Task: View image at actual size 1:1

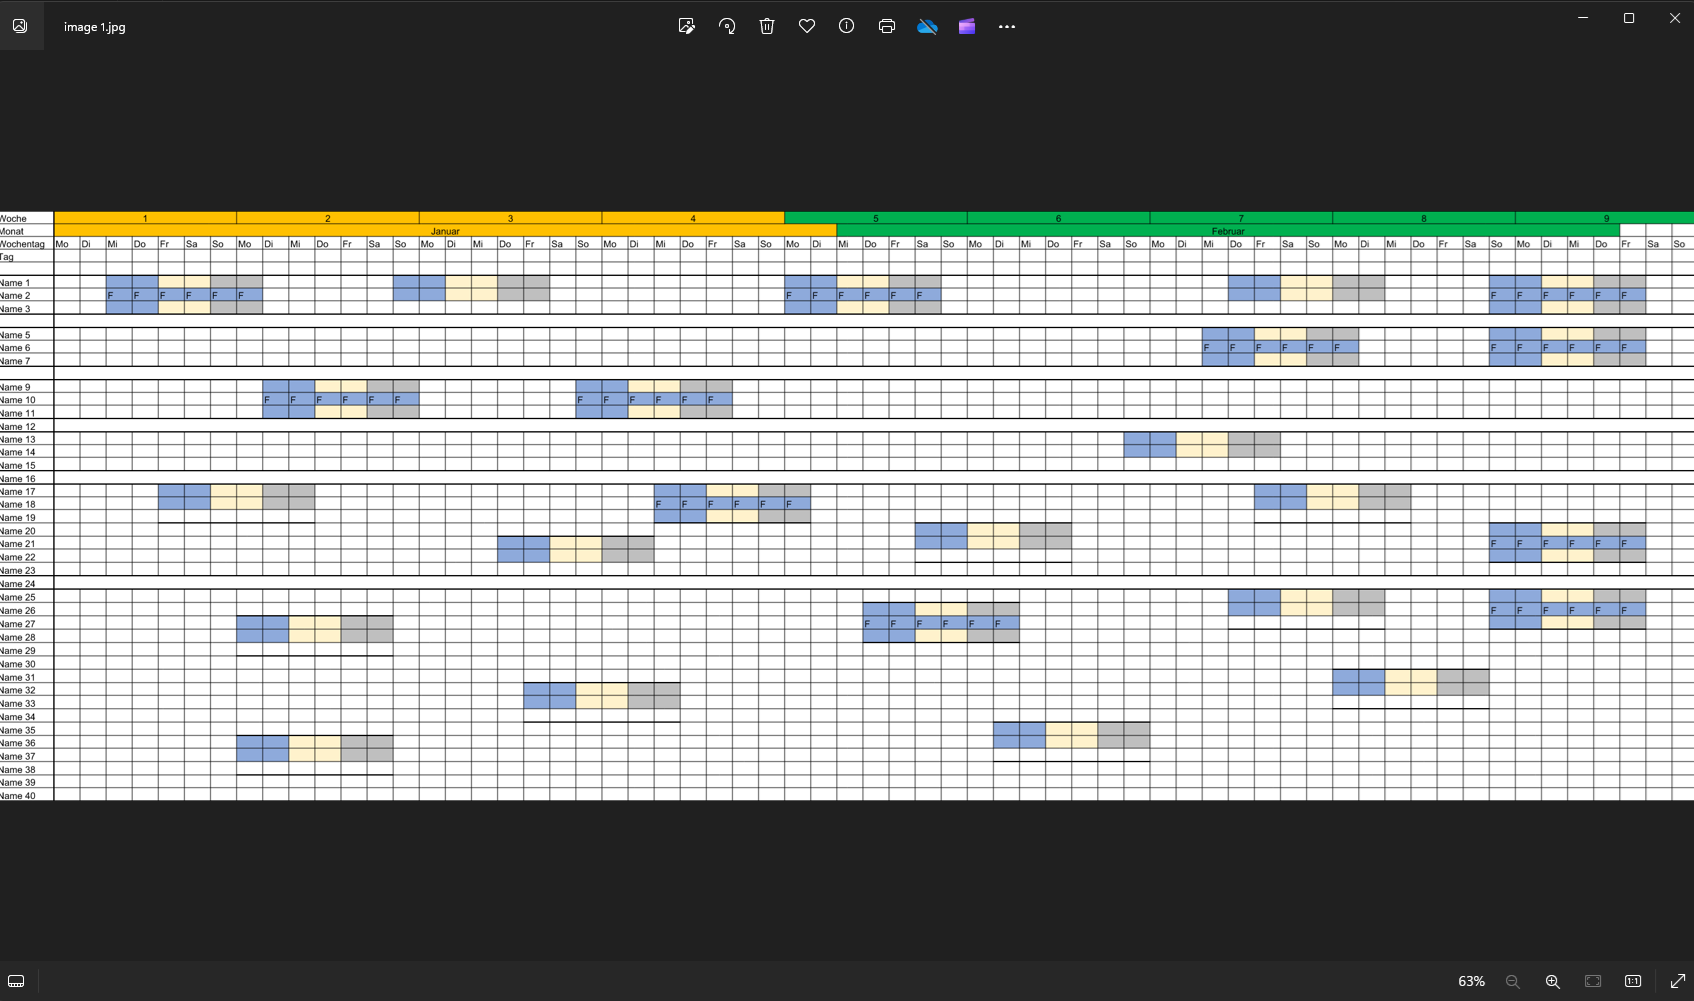Action: pyautogui.click(x=1632, y=981)
